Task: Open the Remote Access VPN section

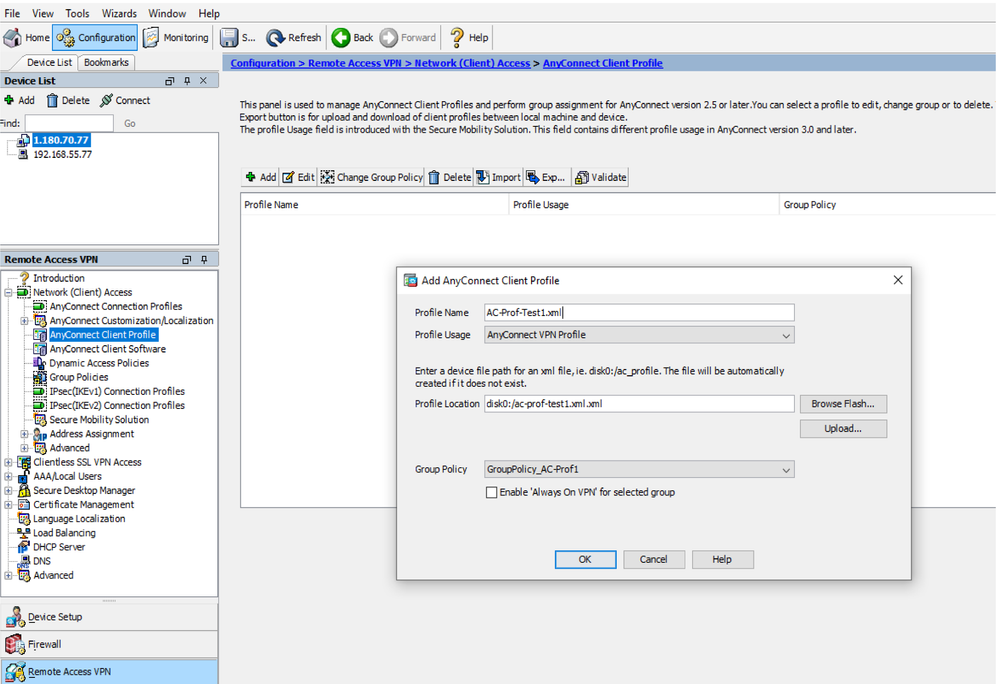Action: 109,671
